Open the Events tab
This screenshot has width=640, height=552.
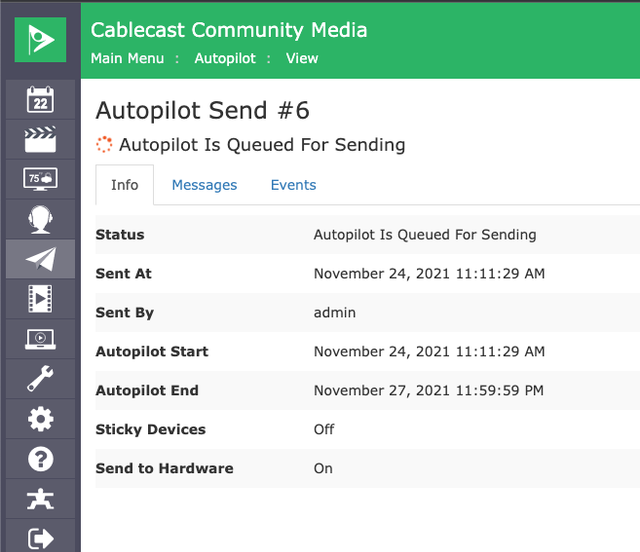(293, 185)
